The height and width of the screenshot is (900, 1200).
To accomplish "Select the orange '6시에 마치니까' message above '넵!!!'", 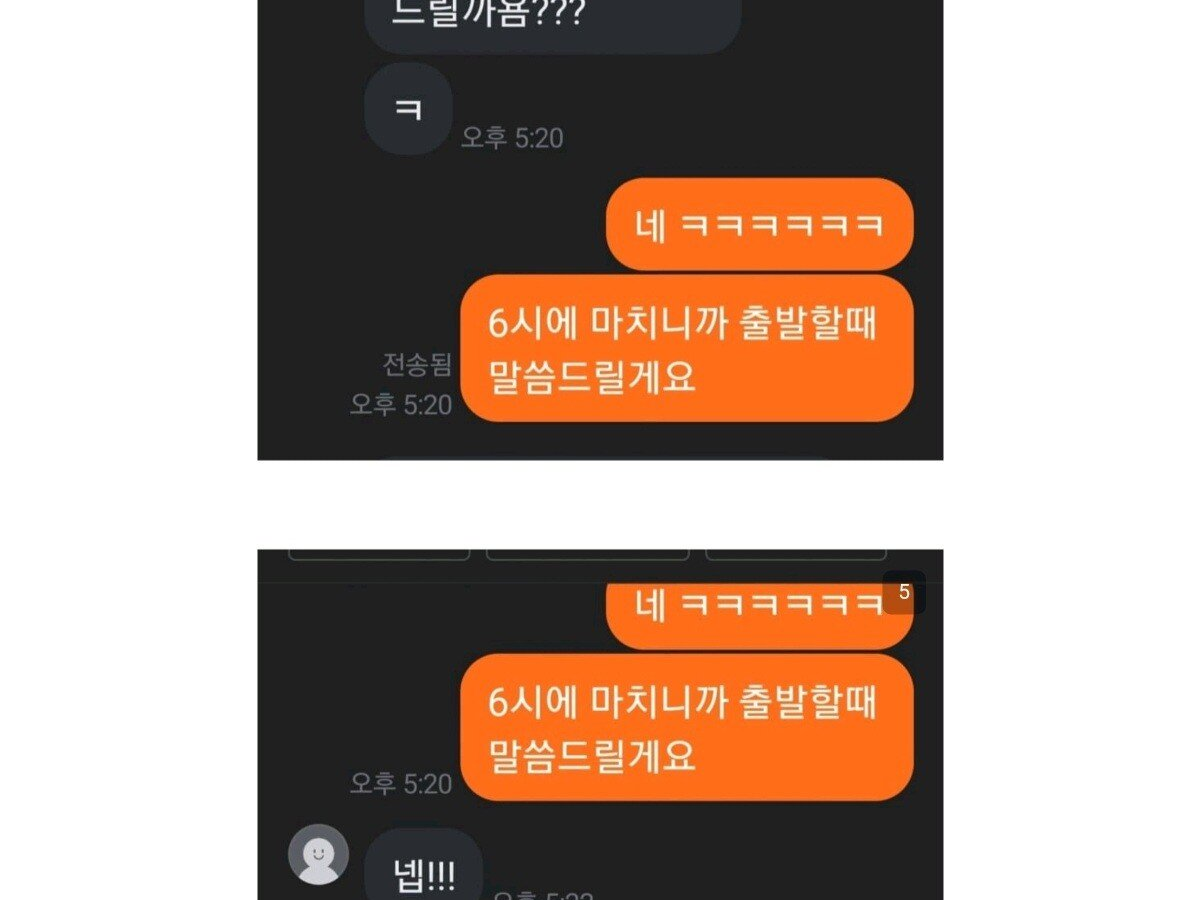I will pyautogui.click(x=687, y=727).
